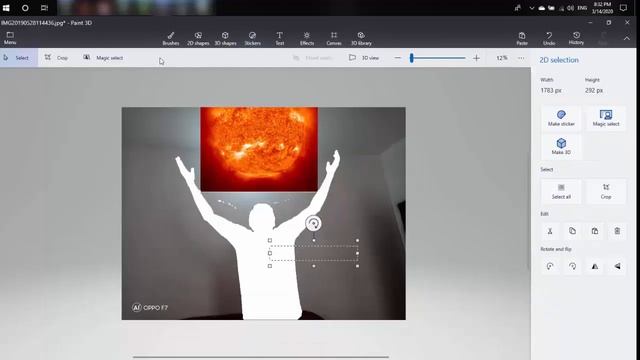The height and width of the screenshot is (360, 640).
Task: Click the Copy icon under Edit
Action: coord(572,231)
